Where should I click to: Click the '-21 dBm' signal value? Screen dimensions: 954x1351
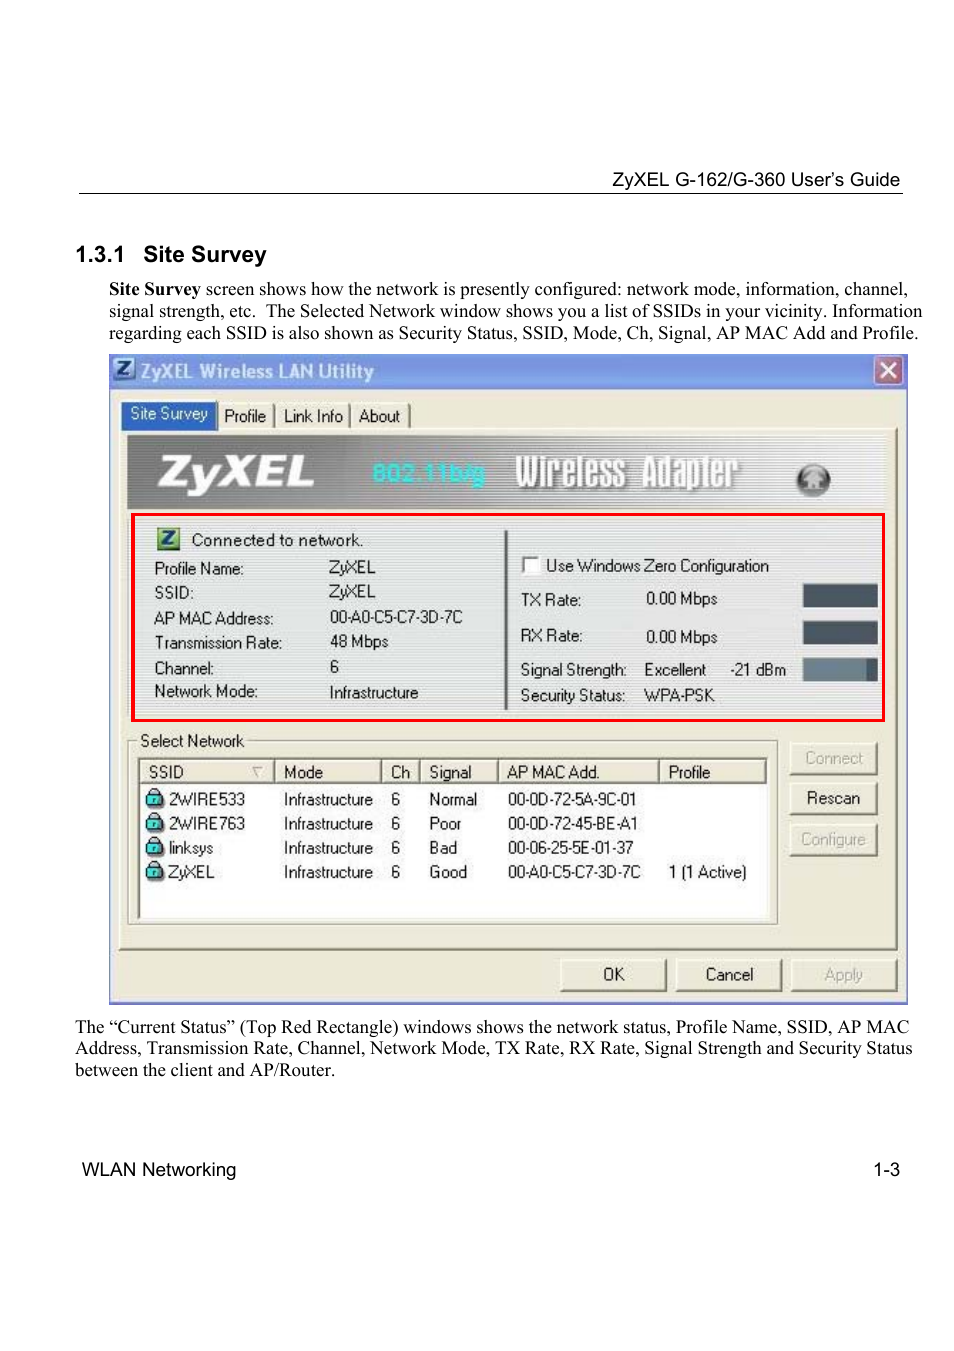(x=758, y=669)
